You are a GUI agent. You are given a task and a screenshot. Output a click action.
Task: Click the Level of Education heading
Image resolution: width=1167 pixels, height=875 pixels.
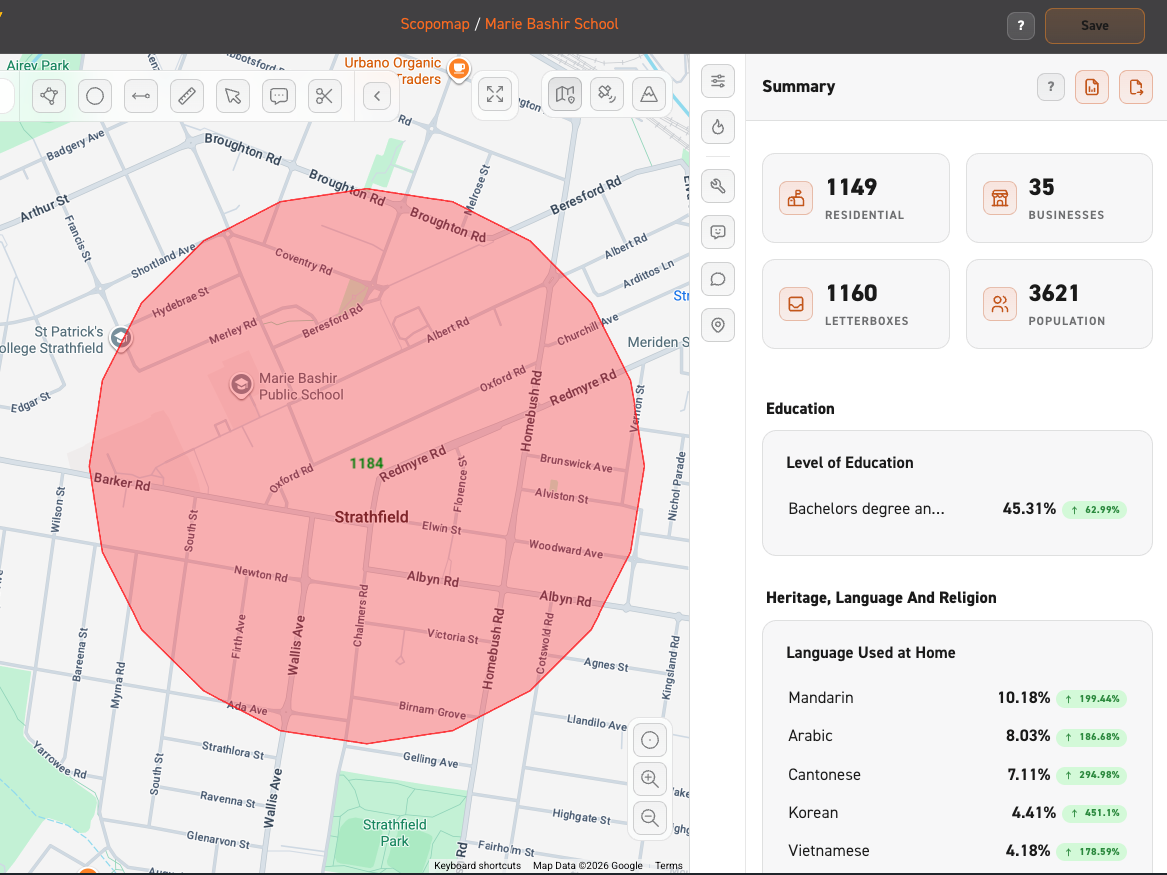849,463
